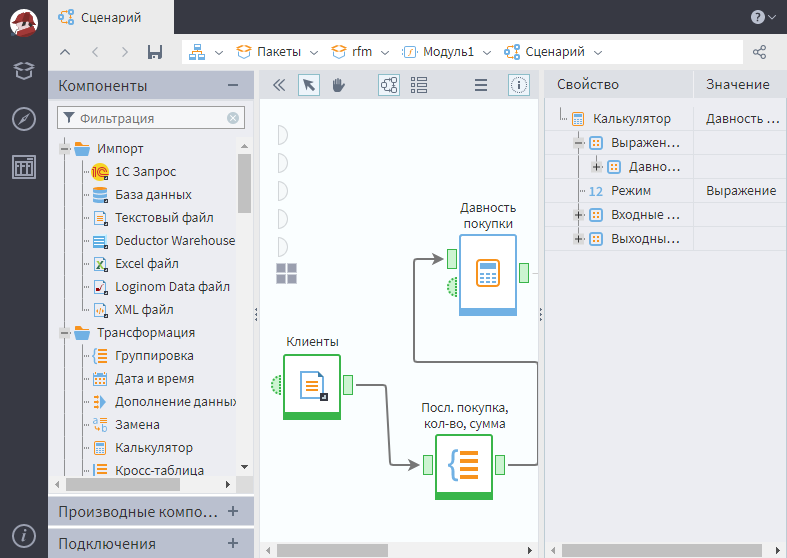787x558 pixels.
Task: Activate the hand pan tool
Action: [x=339, y=85]
